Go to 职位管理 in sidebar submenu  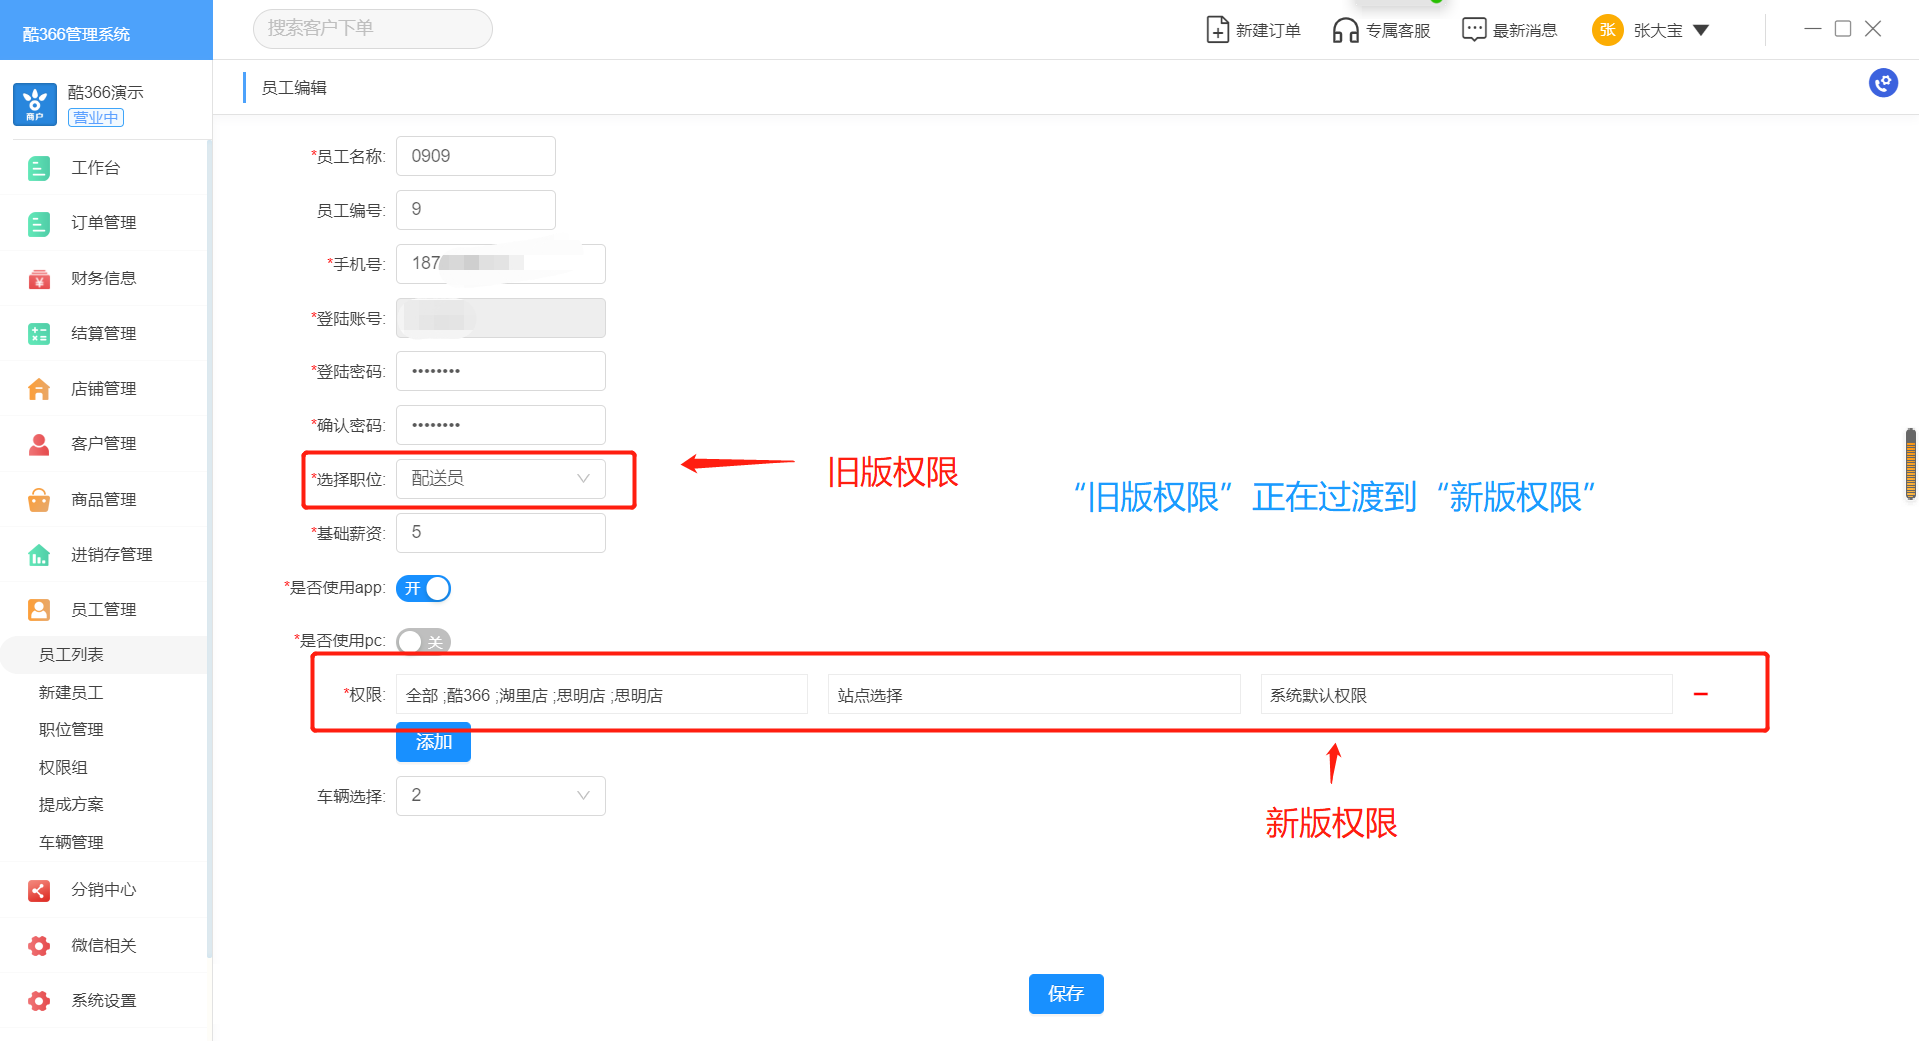point(71,730)
